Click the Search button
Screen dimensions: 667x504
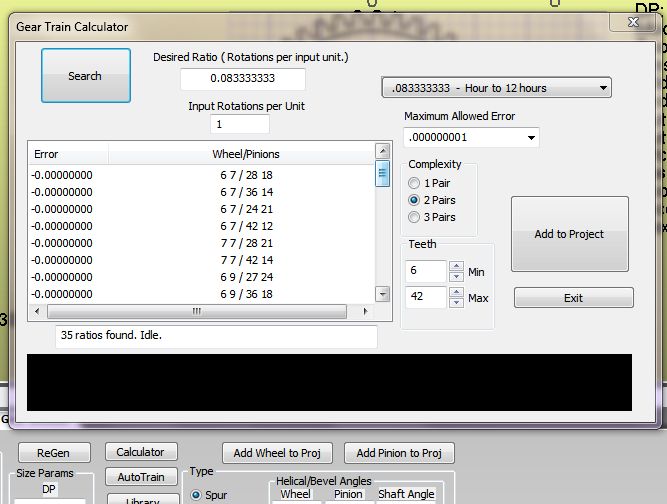85,76
